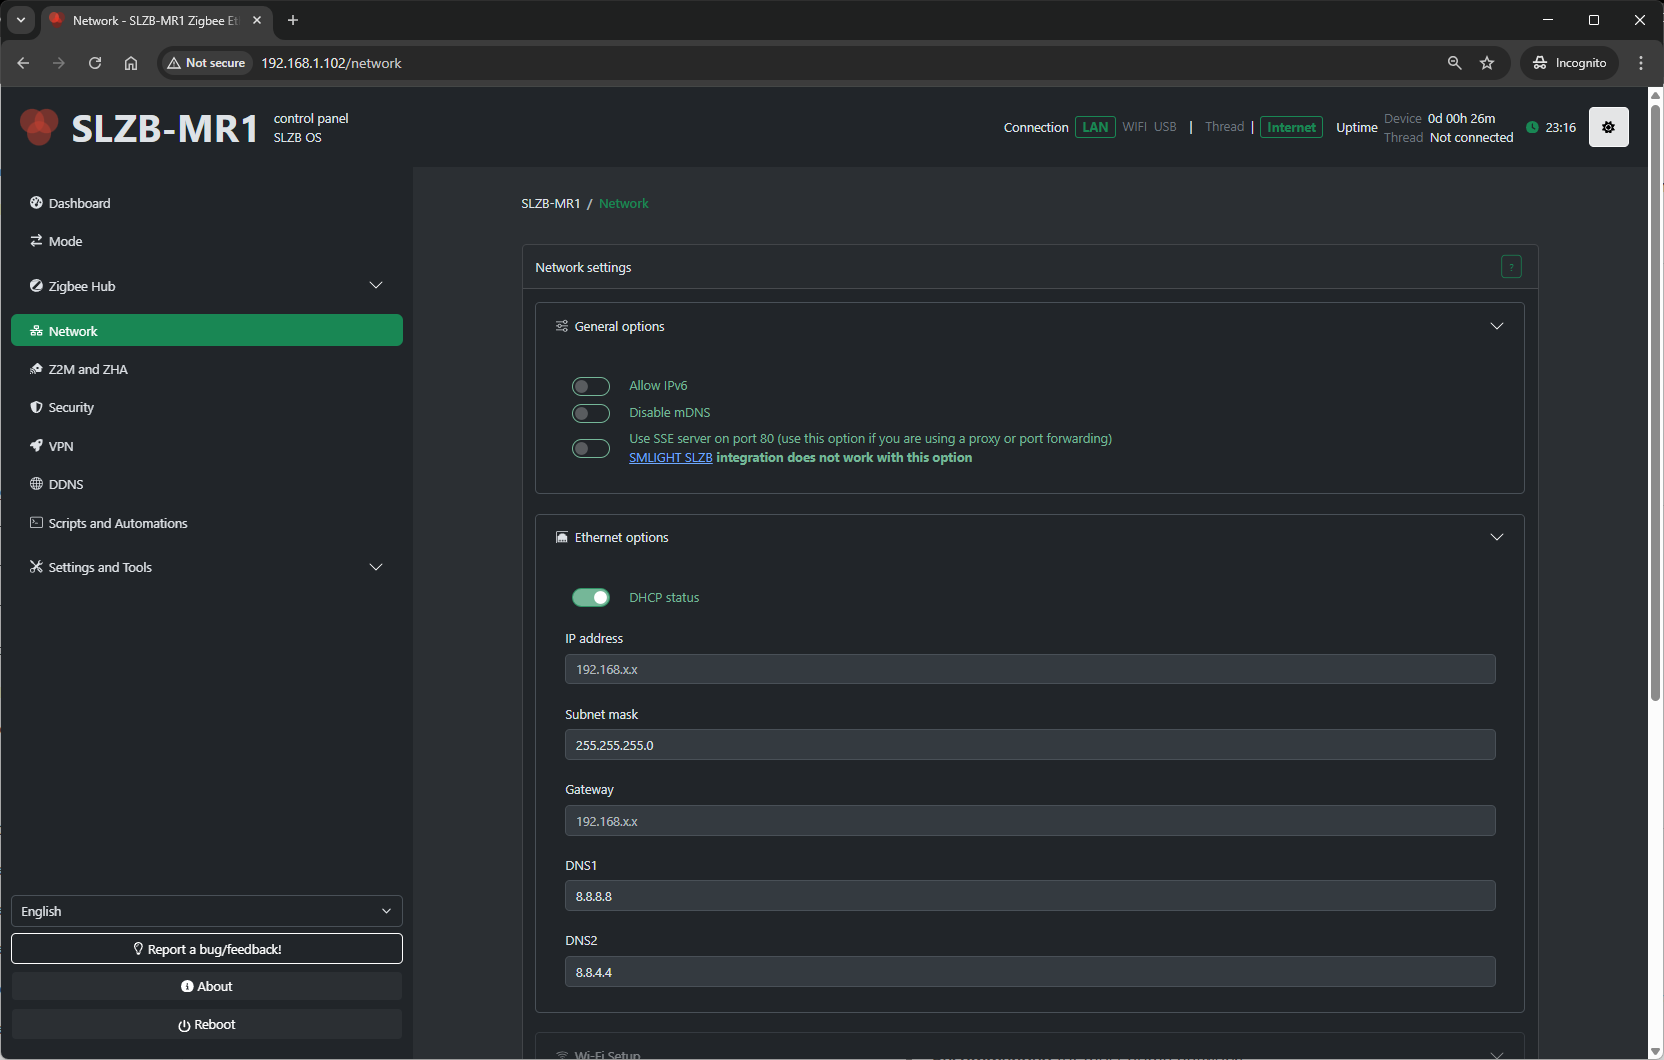Open Chrome three-dot menu
This screenshot has height=1060, width=1664.
(x=1641, y=63)
